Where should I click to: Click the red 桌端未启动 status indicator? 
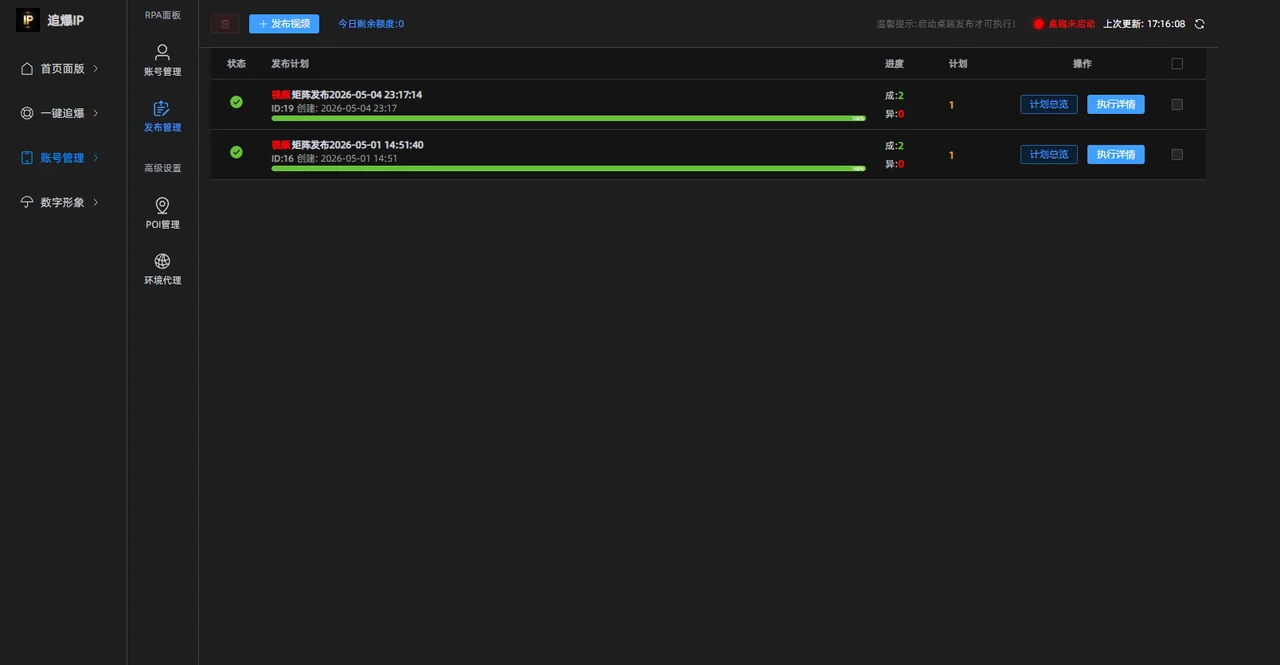tap(1064, 24)
